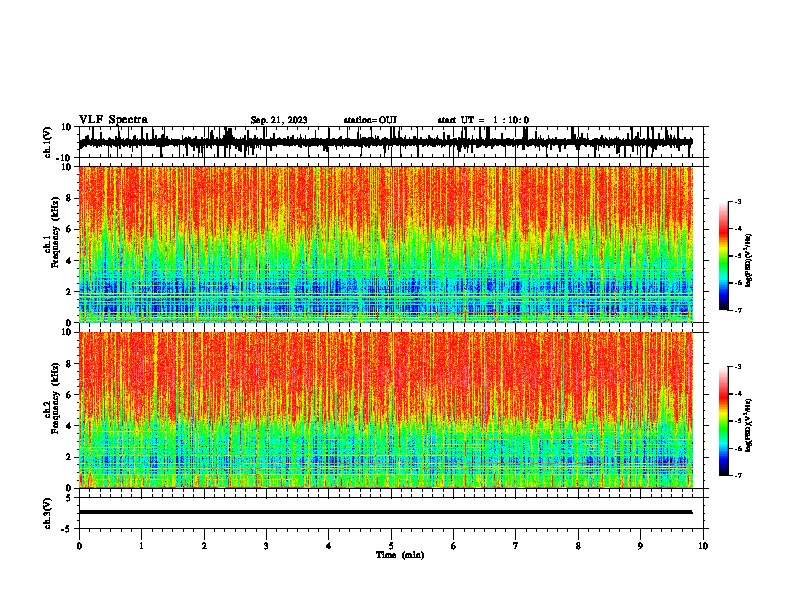Click the "6" kHz tick on ch.2 frequency axis
Viewport: 792px width, 612px height.
click(x=70, y=394)
